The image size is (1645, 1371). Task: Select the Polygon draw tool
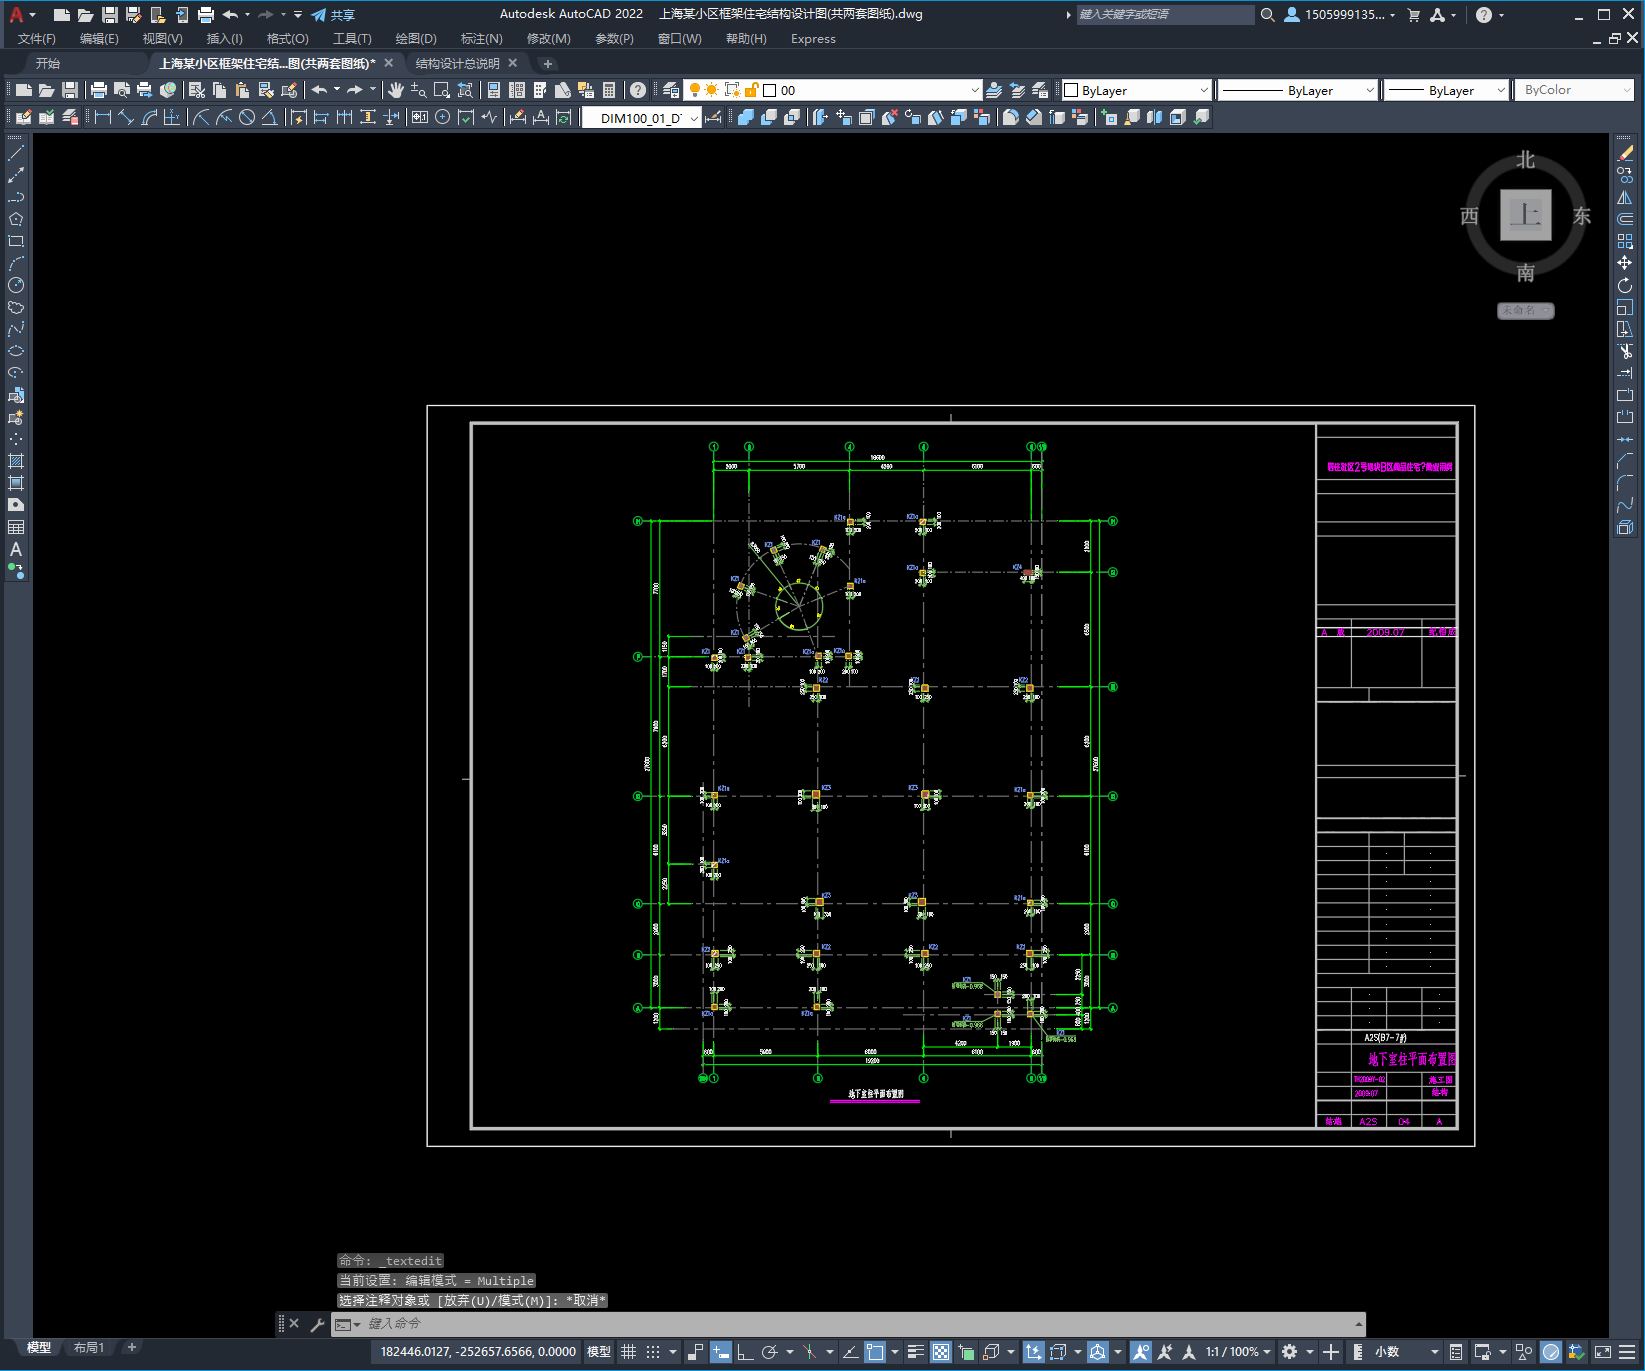click(x=16, y=219)
